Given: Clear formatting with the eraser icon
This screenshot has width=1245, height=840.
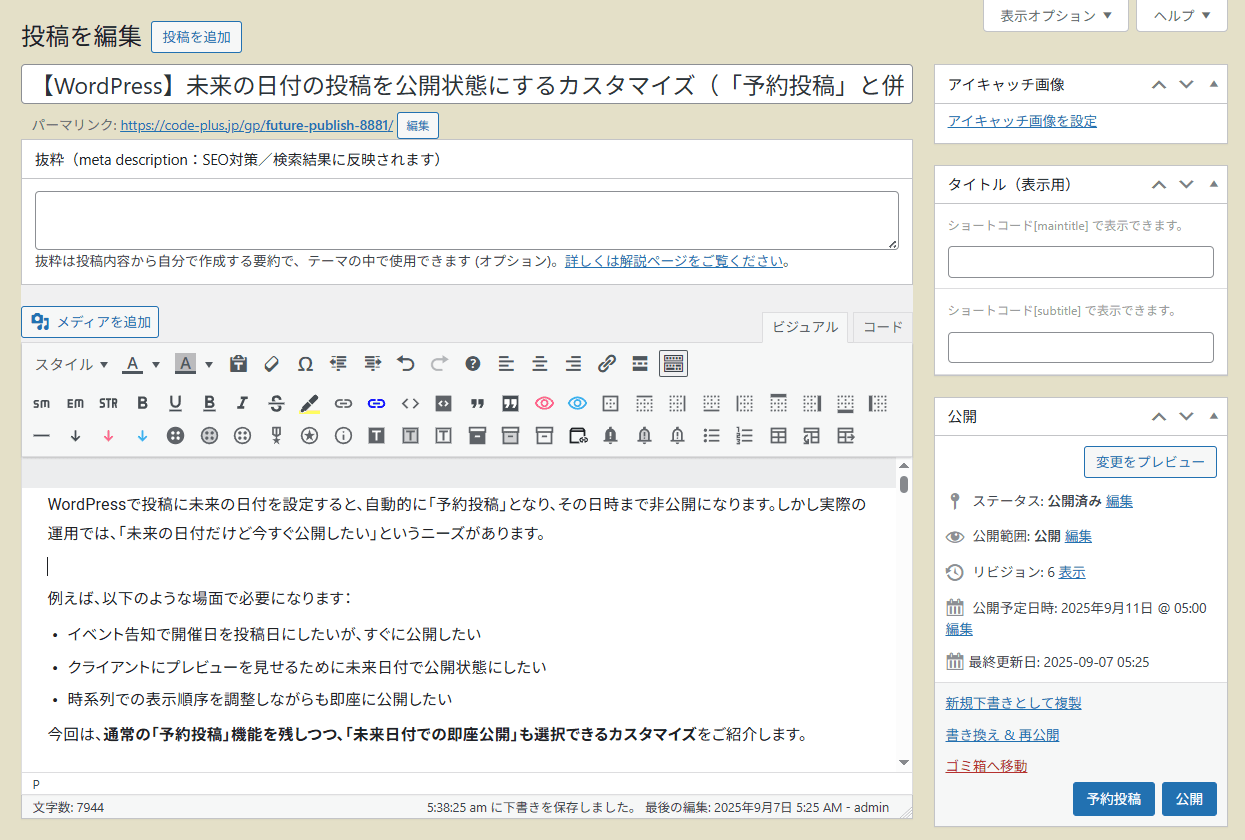Looking at the screenshot, I should (272, 364).
